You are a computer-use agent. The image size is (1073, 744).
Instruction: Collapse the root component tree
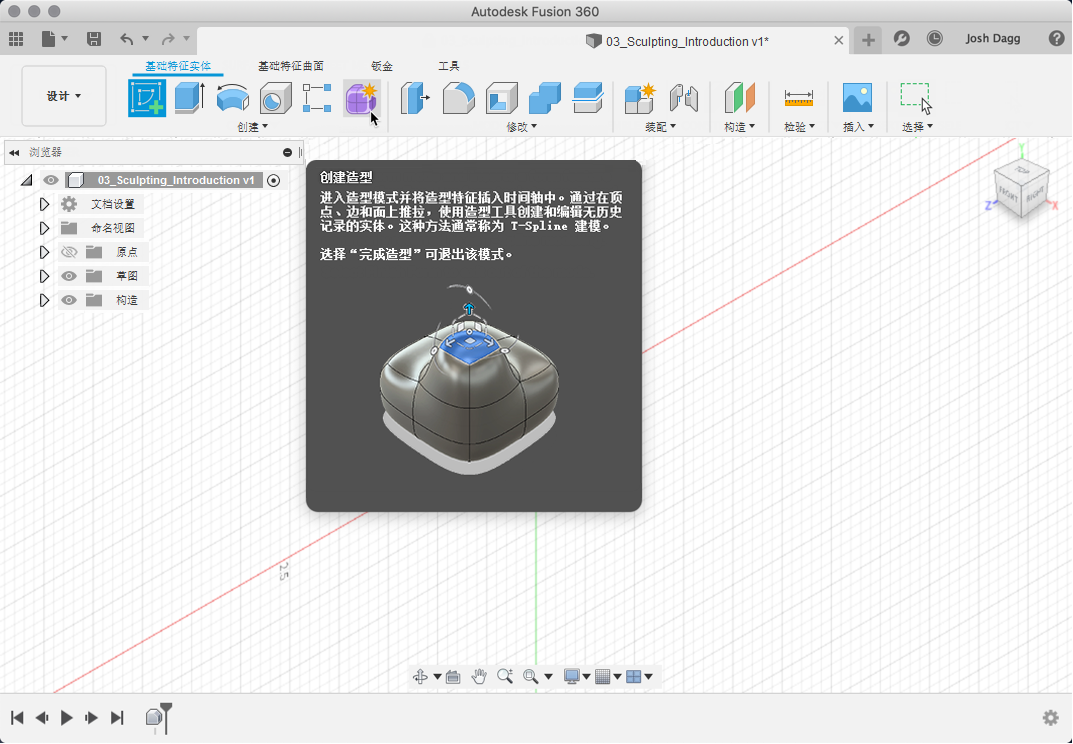[x=27, y=181]
